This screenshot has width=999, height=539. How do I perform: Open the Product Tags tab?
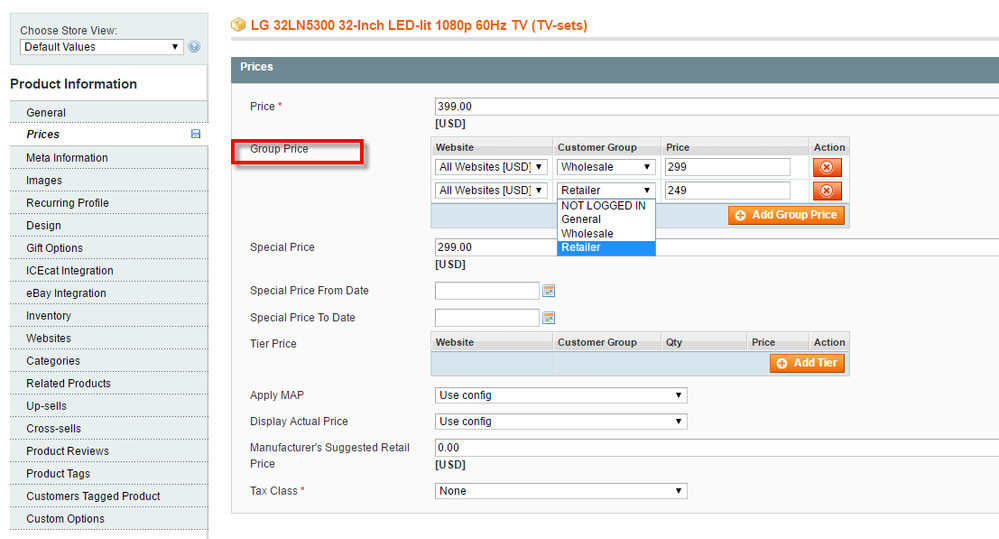(x=109, y=474)
